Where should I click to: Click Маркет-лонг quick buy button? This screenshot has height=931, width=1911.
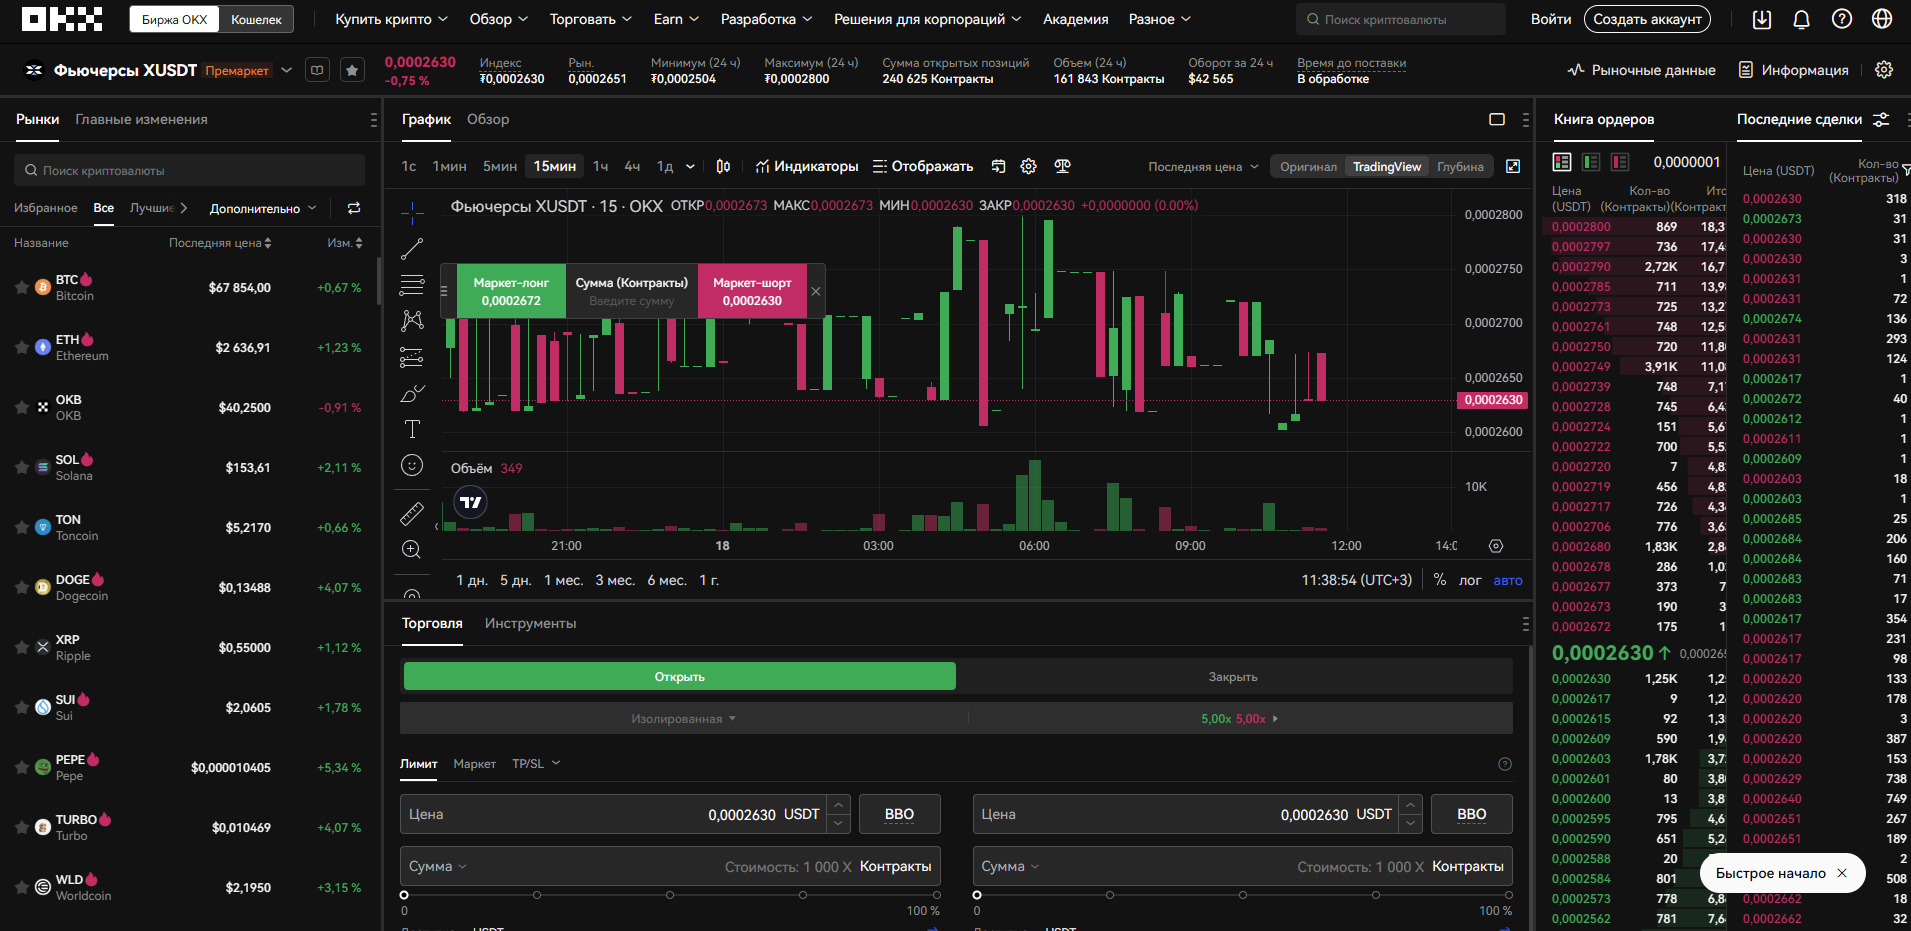click(511, 291)
